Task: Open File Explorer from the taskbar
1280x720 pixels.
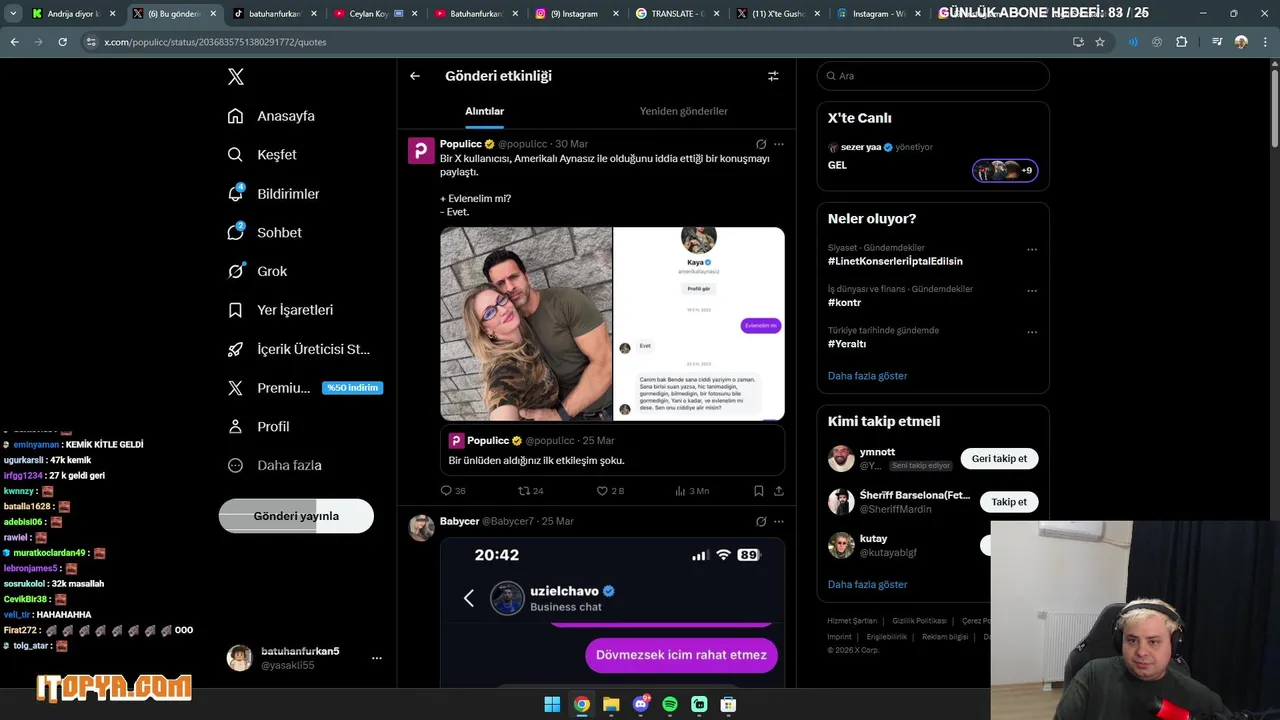Action: pyautogui.click(x=611, y=704)
